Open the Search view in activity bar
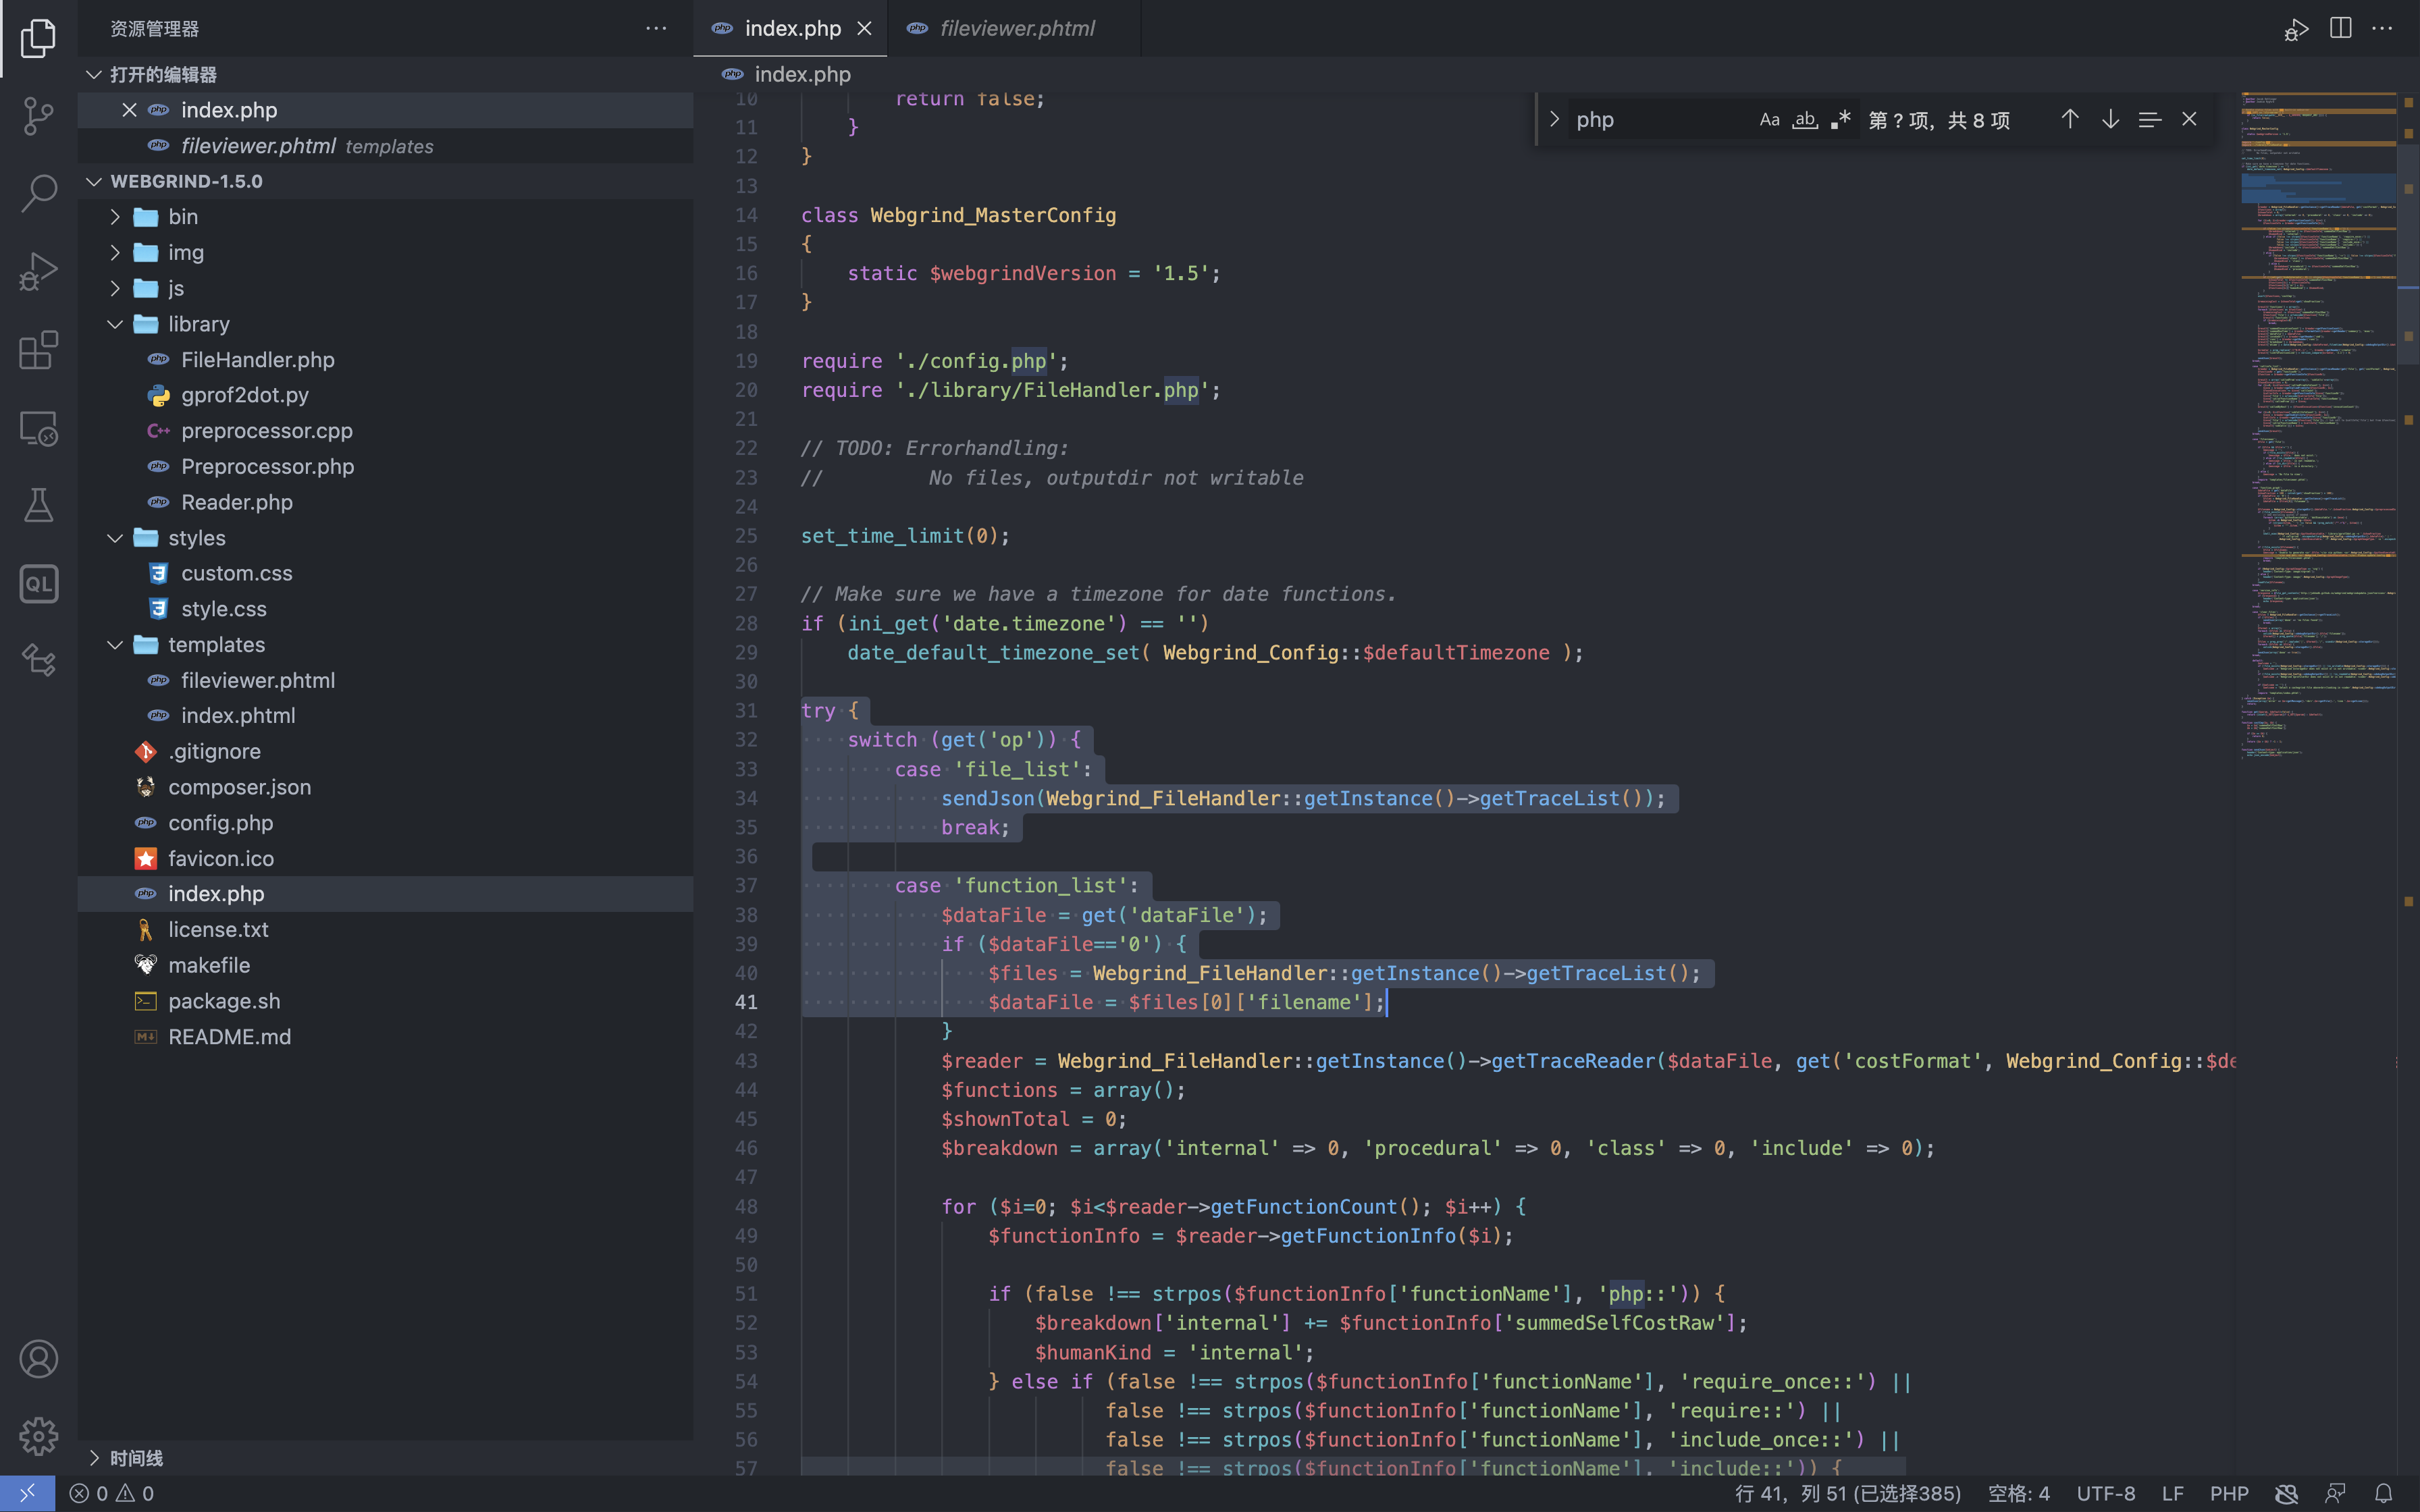 click(38, 193)
